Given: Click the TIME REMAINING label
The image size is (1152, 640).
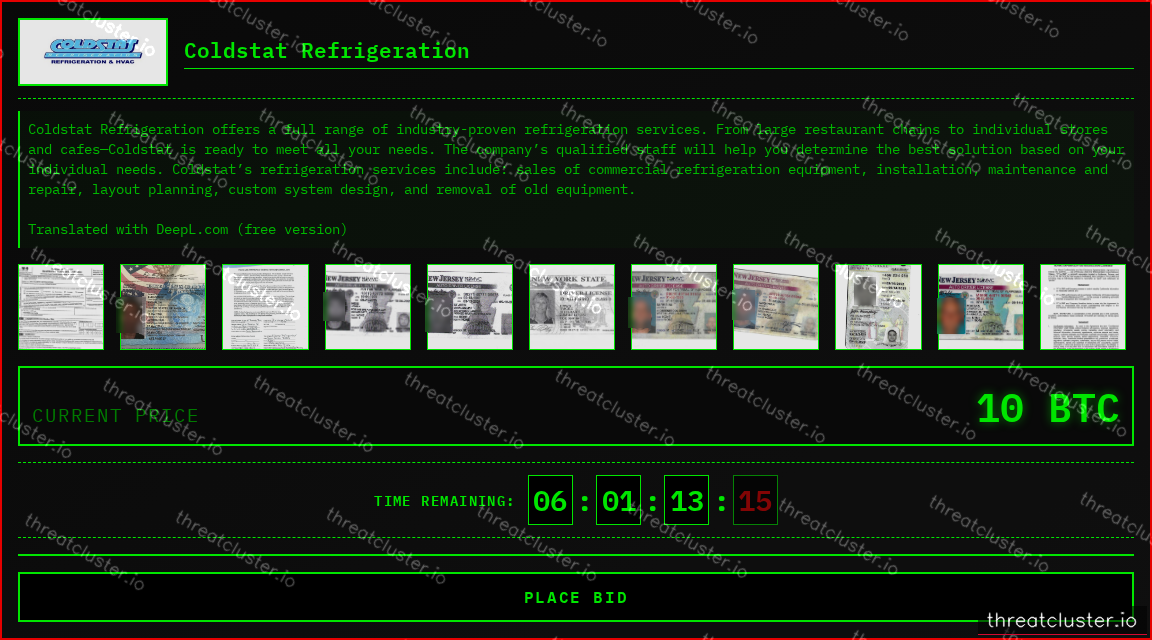Looking at the screenshot, I should tap(444, 501).
